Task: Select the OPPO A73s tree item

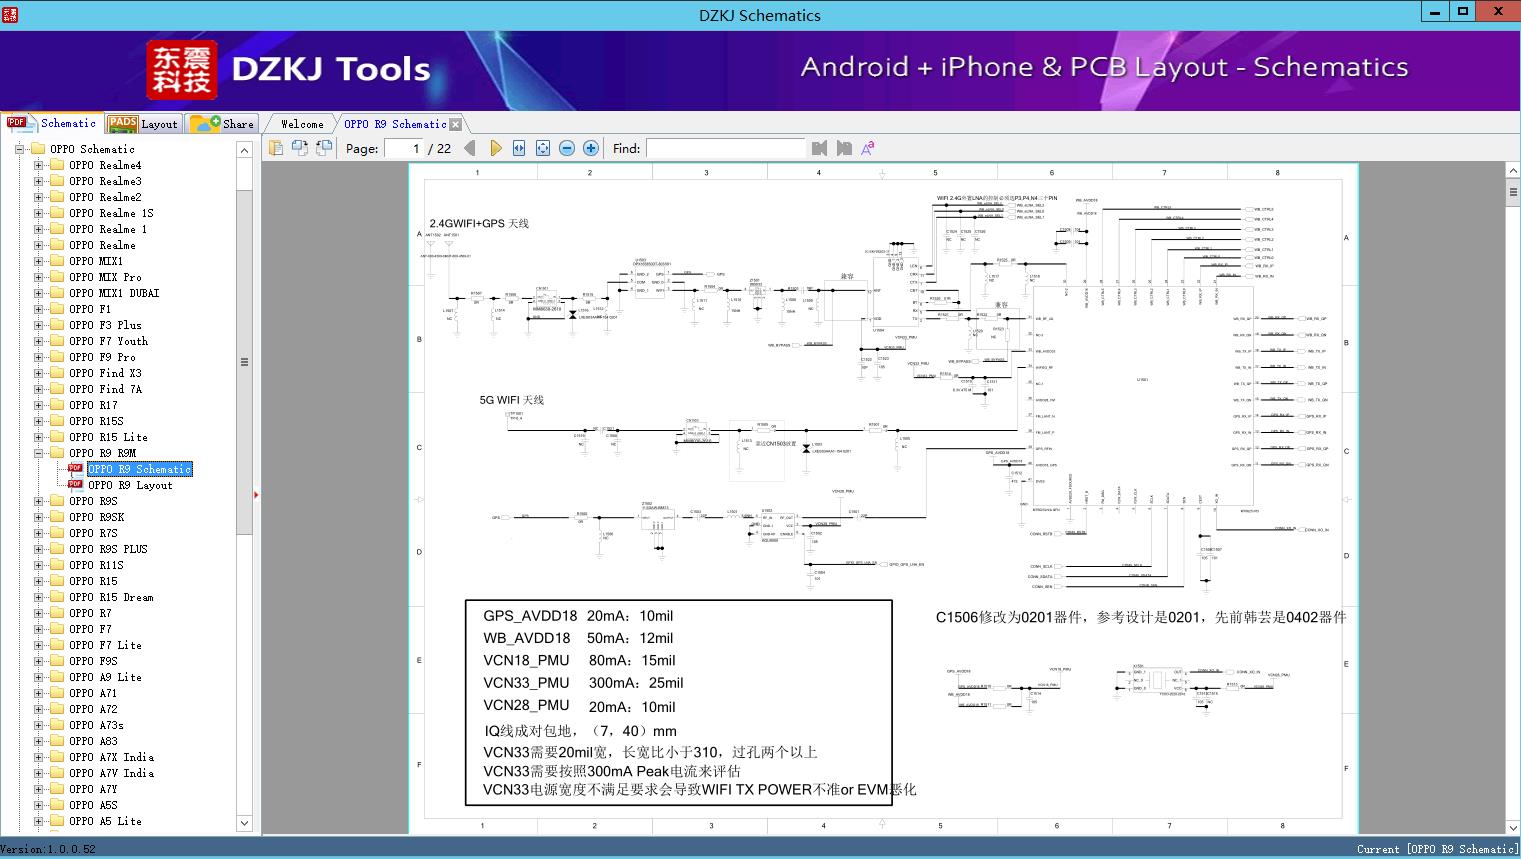Action: pos(96,725)
